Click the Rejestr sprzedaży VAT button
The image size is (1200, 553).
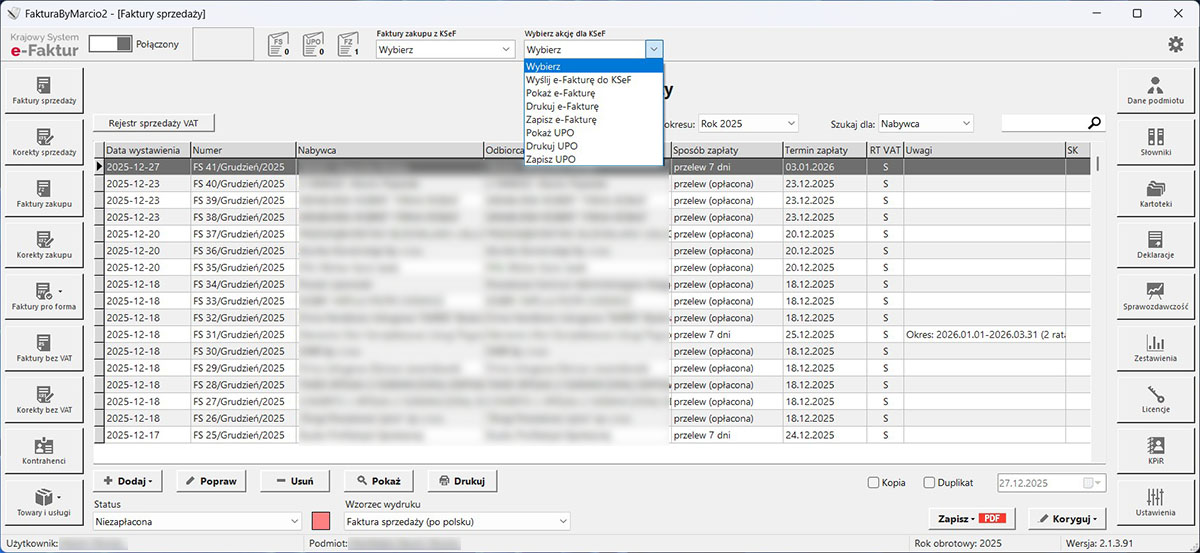pos(154,123)
